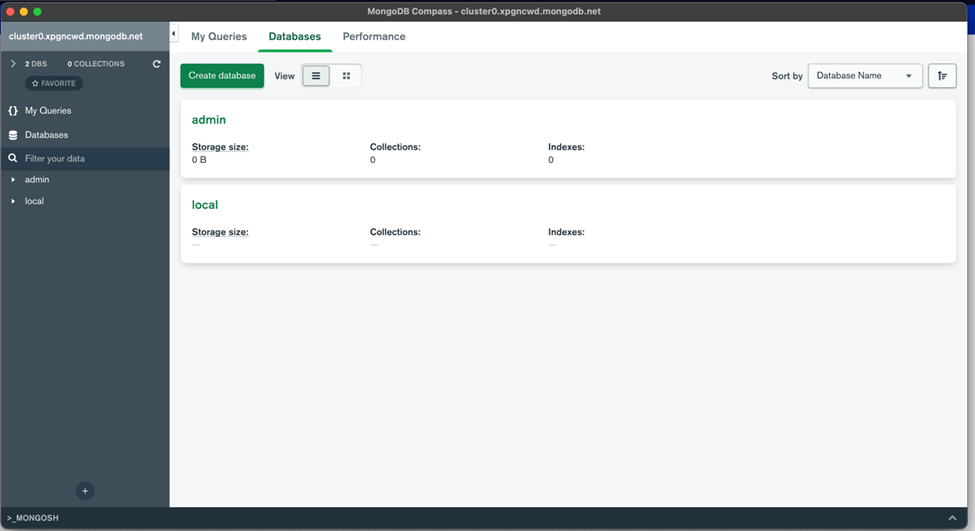The width and height of the screenshot is (975, 531).
Task: Collapse the sidebar with the arrow toggle
Action: click(173, 34)
